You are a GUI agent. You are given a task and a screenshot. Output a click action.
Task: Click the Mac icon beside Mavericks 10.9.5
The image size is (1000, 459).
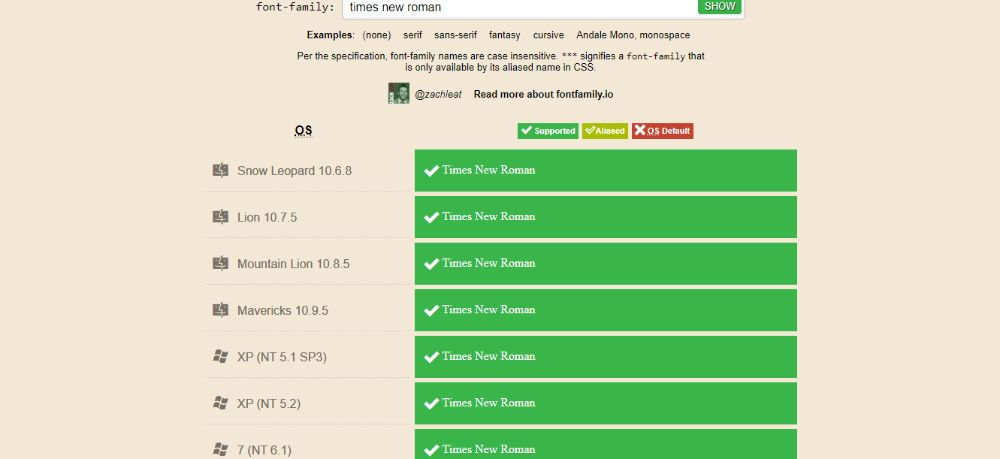pyautogui.click(x=220, y=310)
